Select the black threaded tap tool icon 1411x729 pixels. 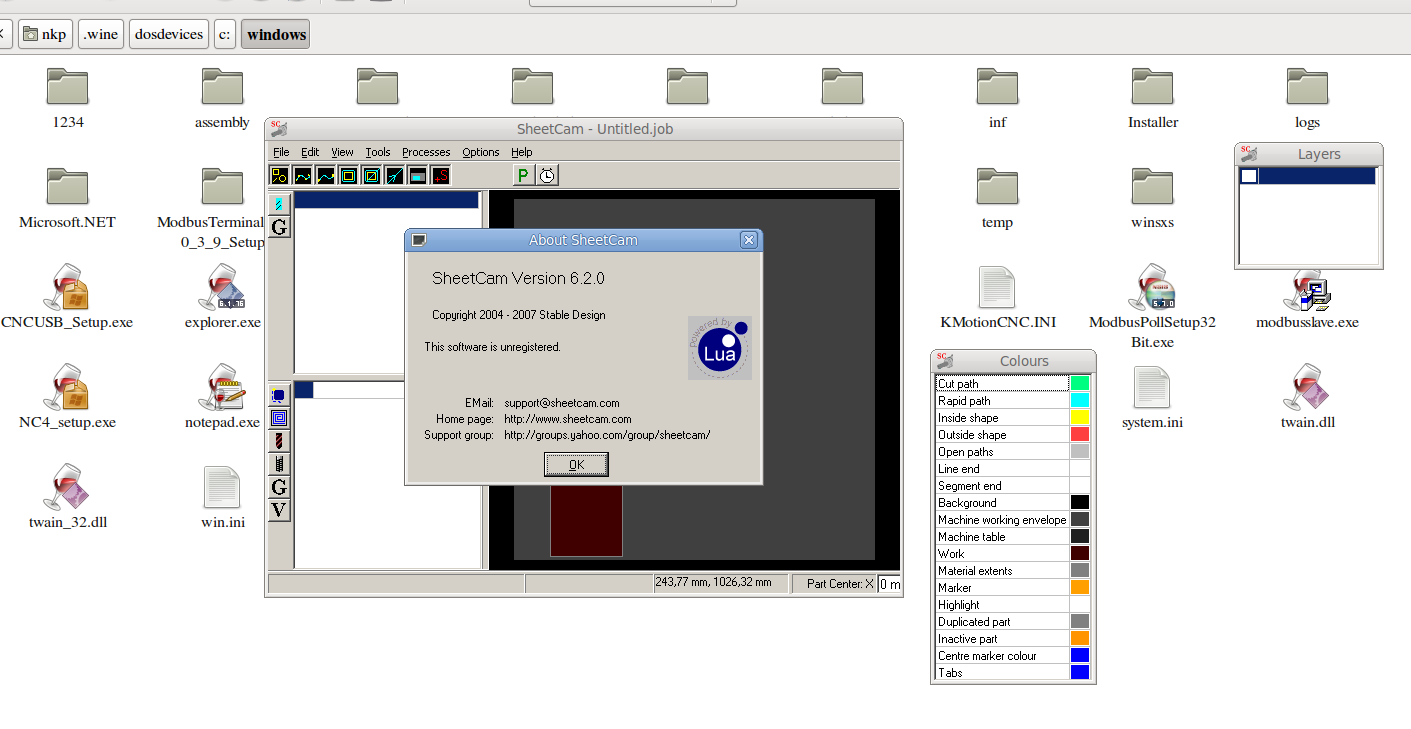tap(280, 464)
